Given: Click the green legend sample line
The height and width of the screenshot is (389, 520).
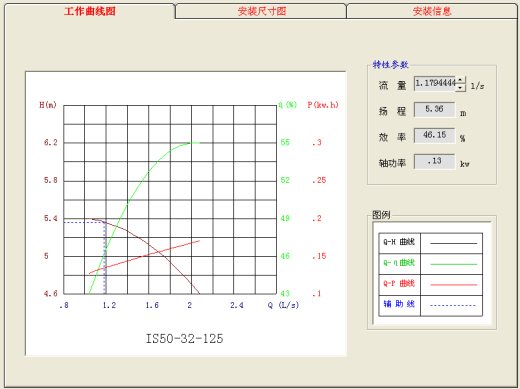Looking at the screenshot, I should [x=453, y=264].
